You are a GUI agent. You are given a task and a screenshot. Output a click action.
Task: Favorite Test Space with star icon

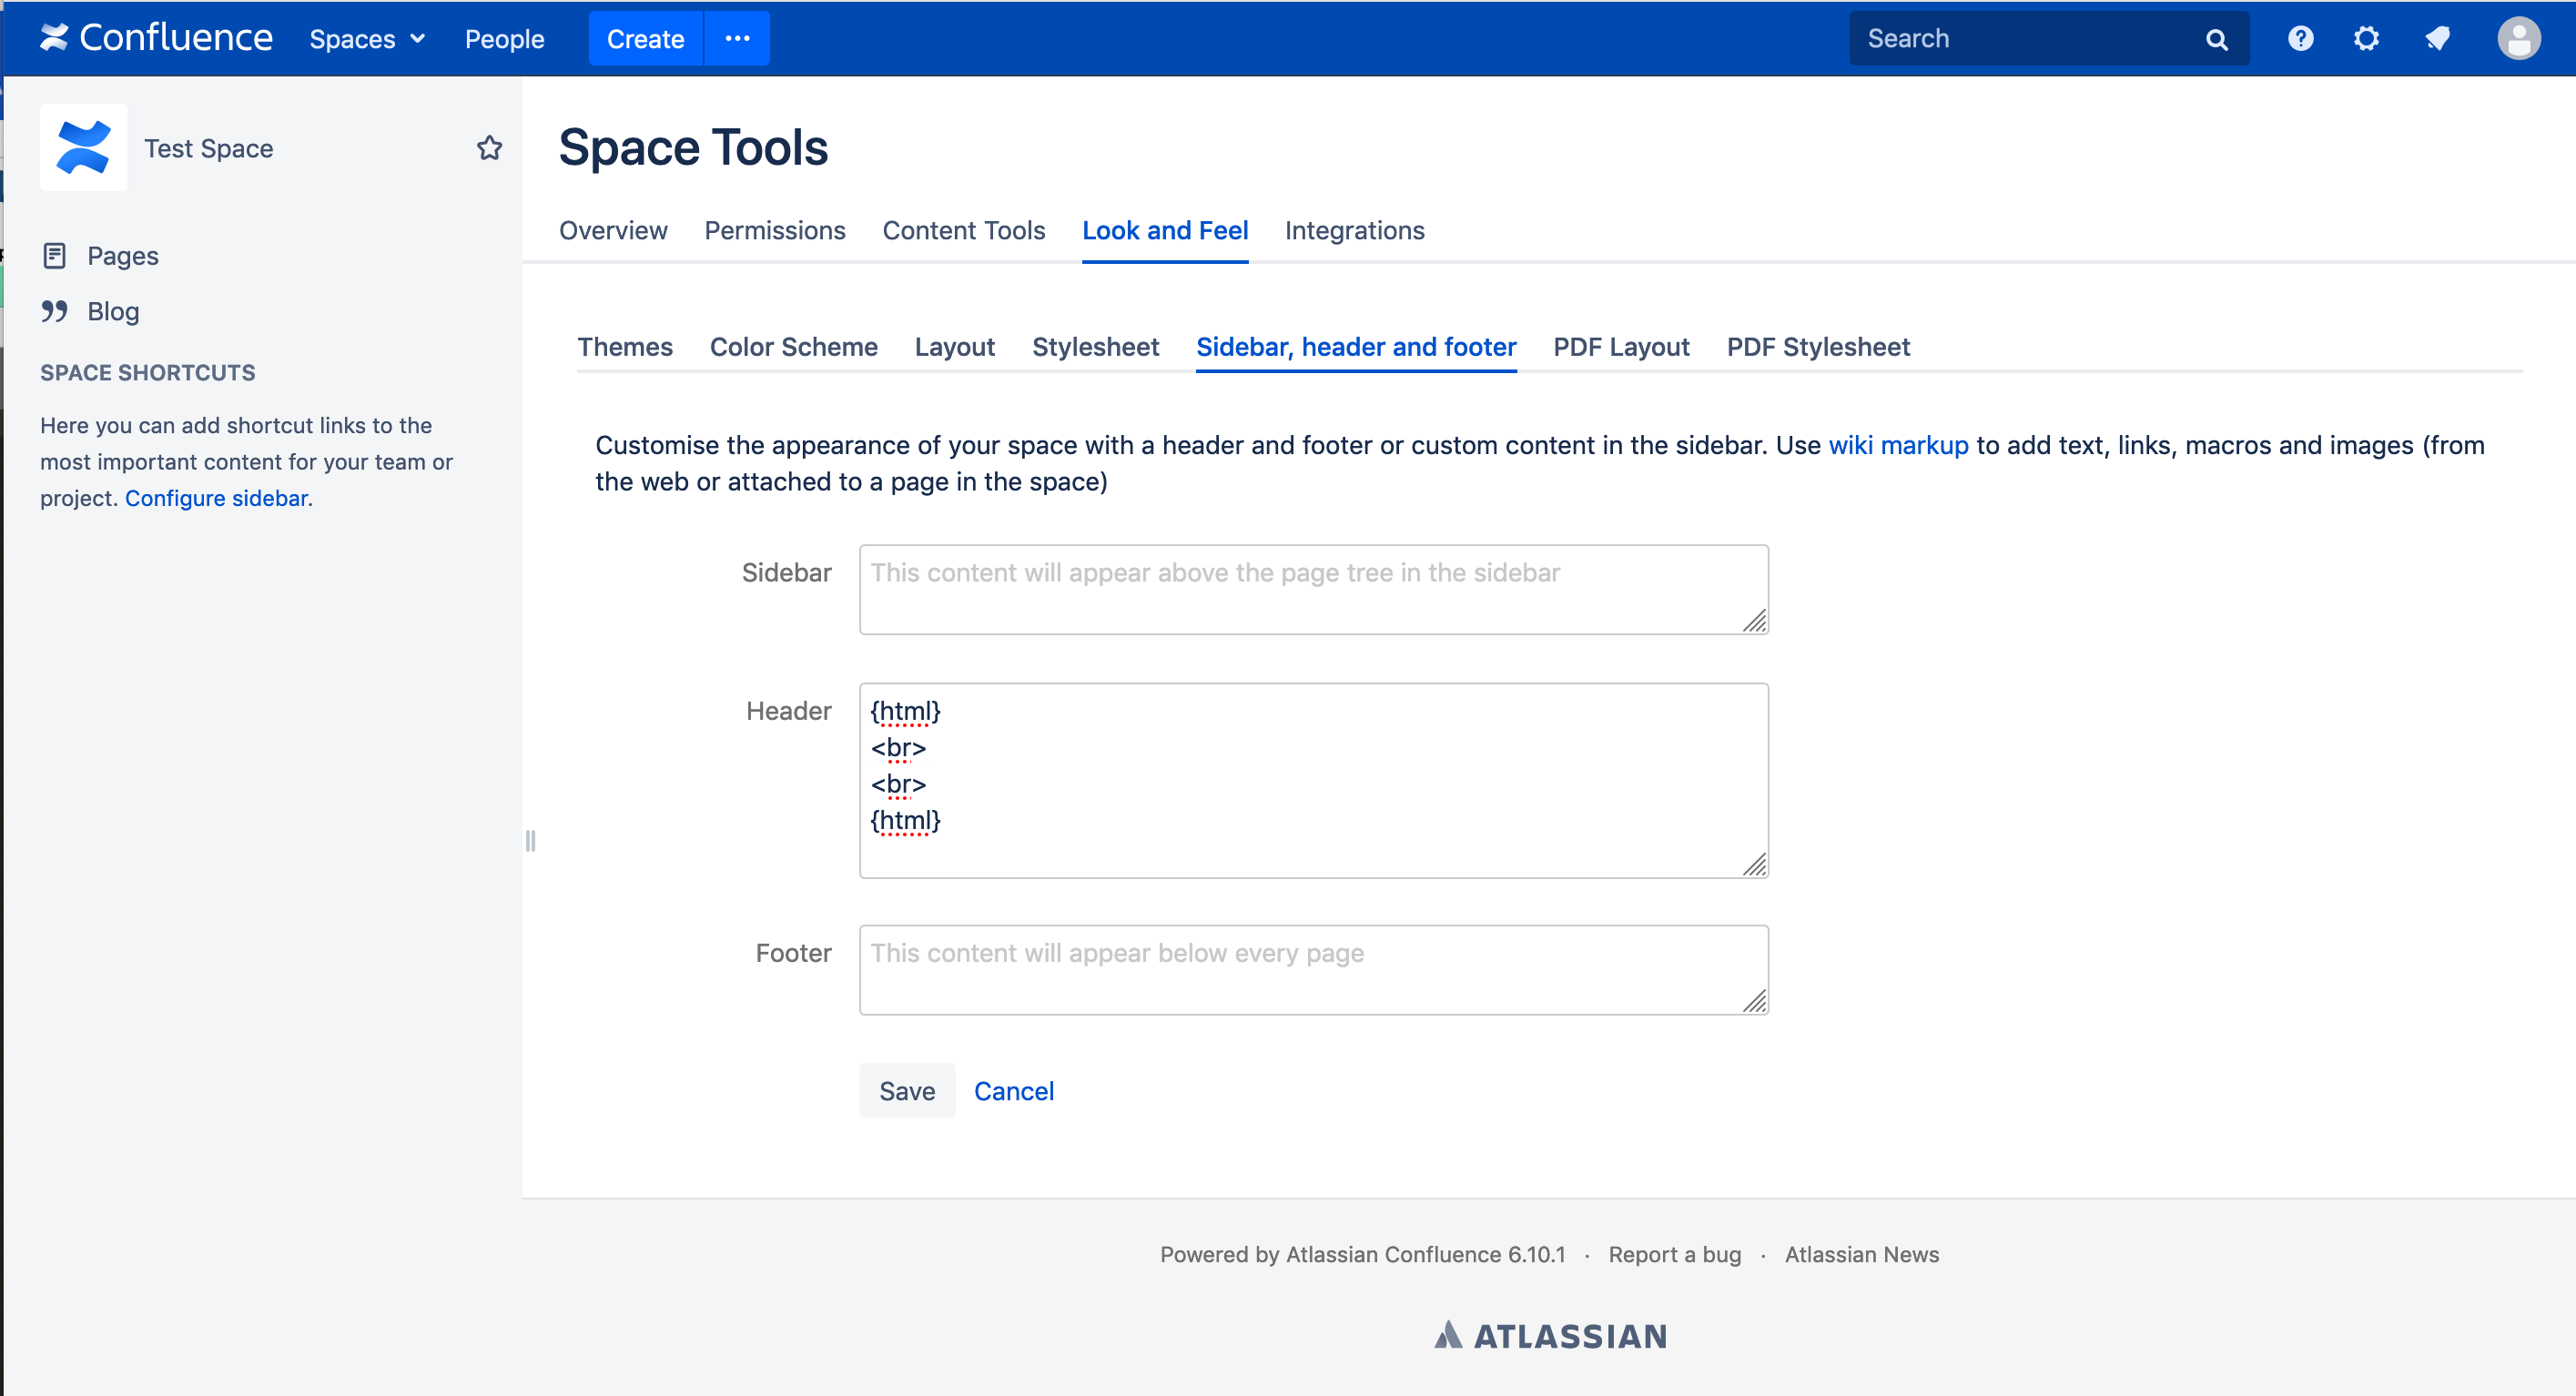click(x=489, y=148)
